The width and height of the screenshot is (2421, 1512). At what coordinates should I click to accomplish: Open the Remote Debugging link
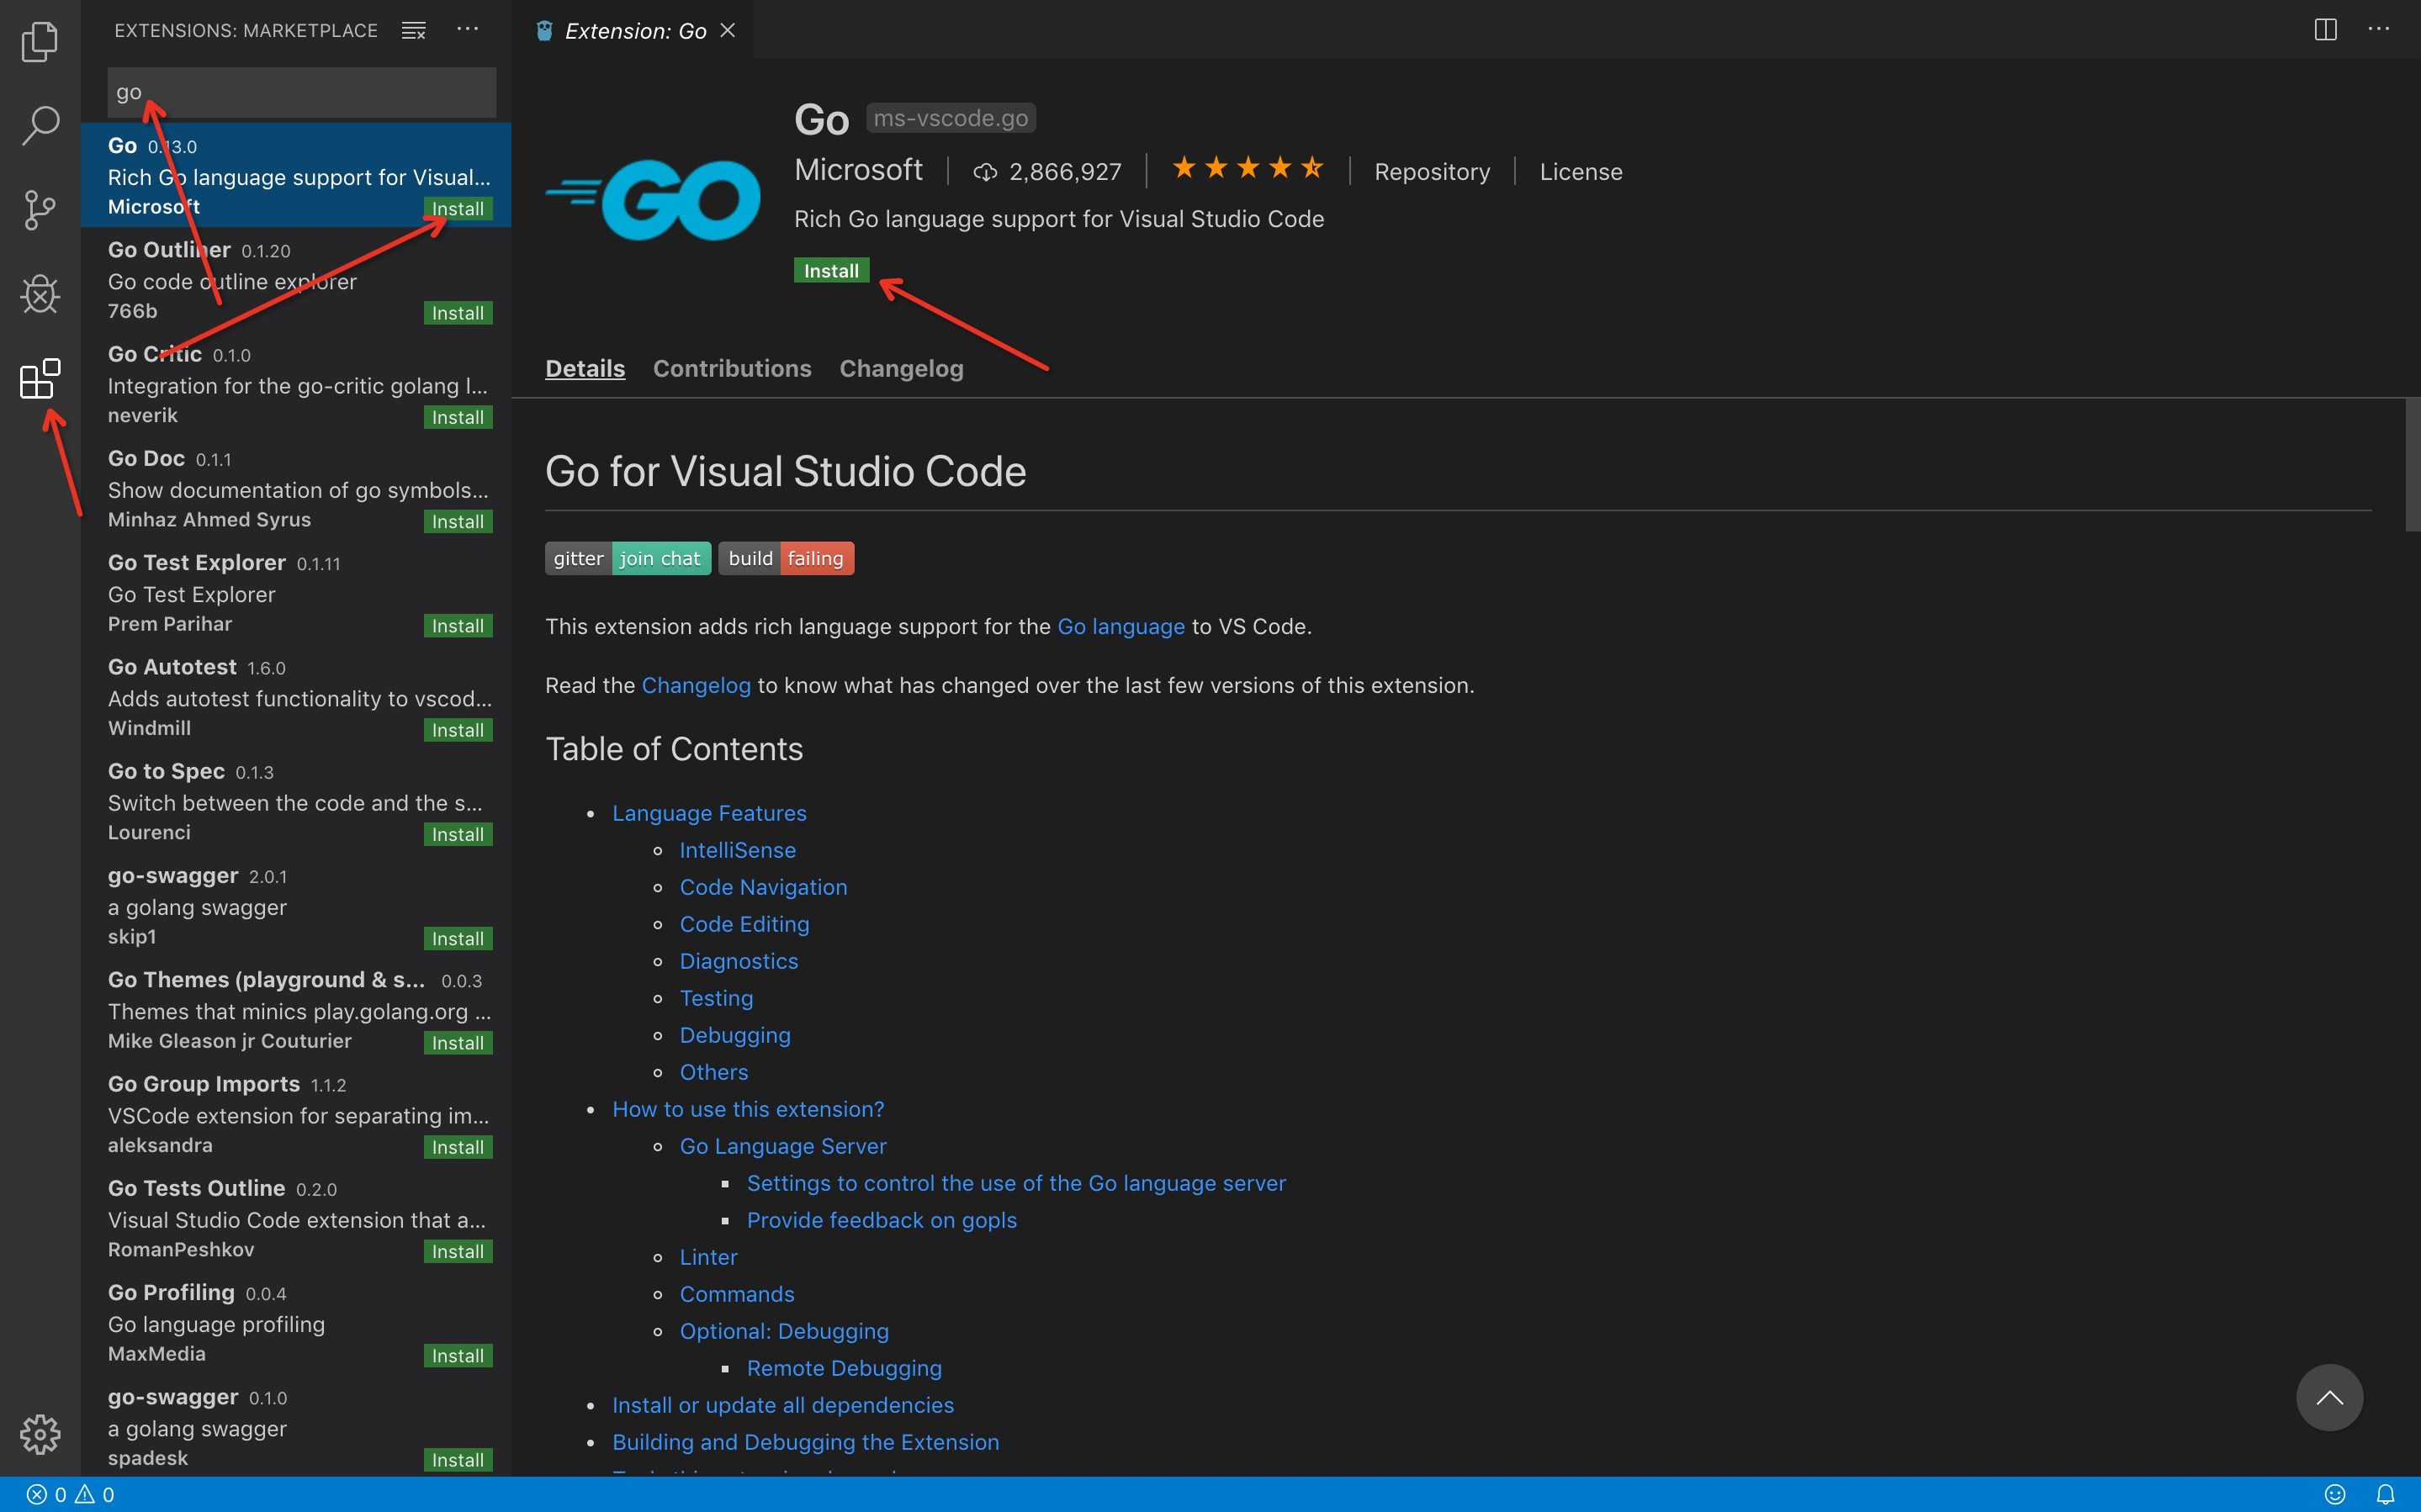pyautogui.click(x=844, y=1368)
